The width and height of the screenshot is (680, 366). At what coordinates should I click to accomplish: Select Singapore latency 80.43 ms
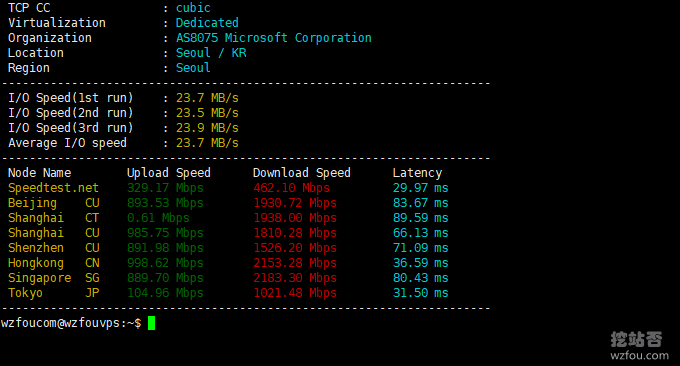coord(421,278)
